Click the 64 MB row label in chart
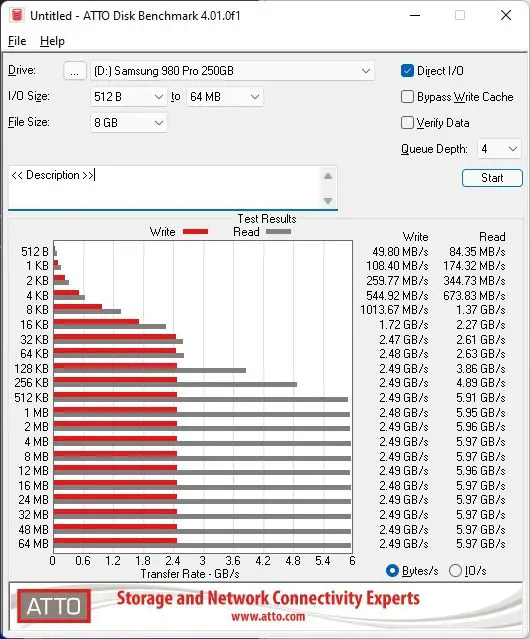 pyautogui.click(x=33, y=544)
